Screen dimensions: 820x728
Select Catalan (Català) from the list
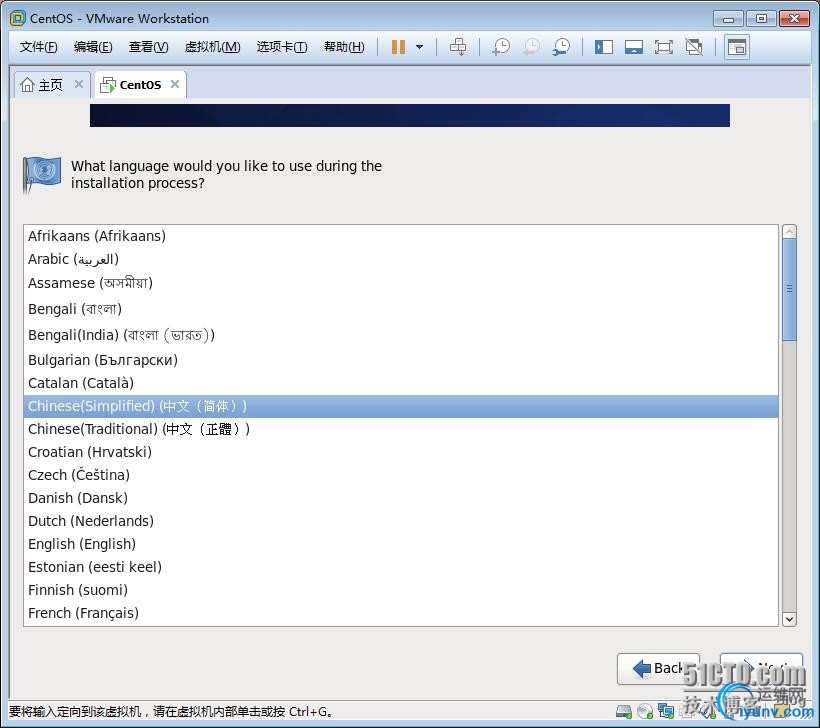[x=401, y=383]
